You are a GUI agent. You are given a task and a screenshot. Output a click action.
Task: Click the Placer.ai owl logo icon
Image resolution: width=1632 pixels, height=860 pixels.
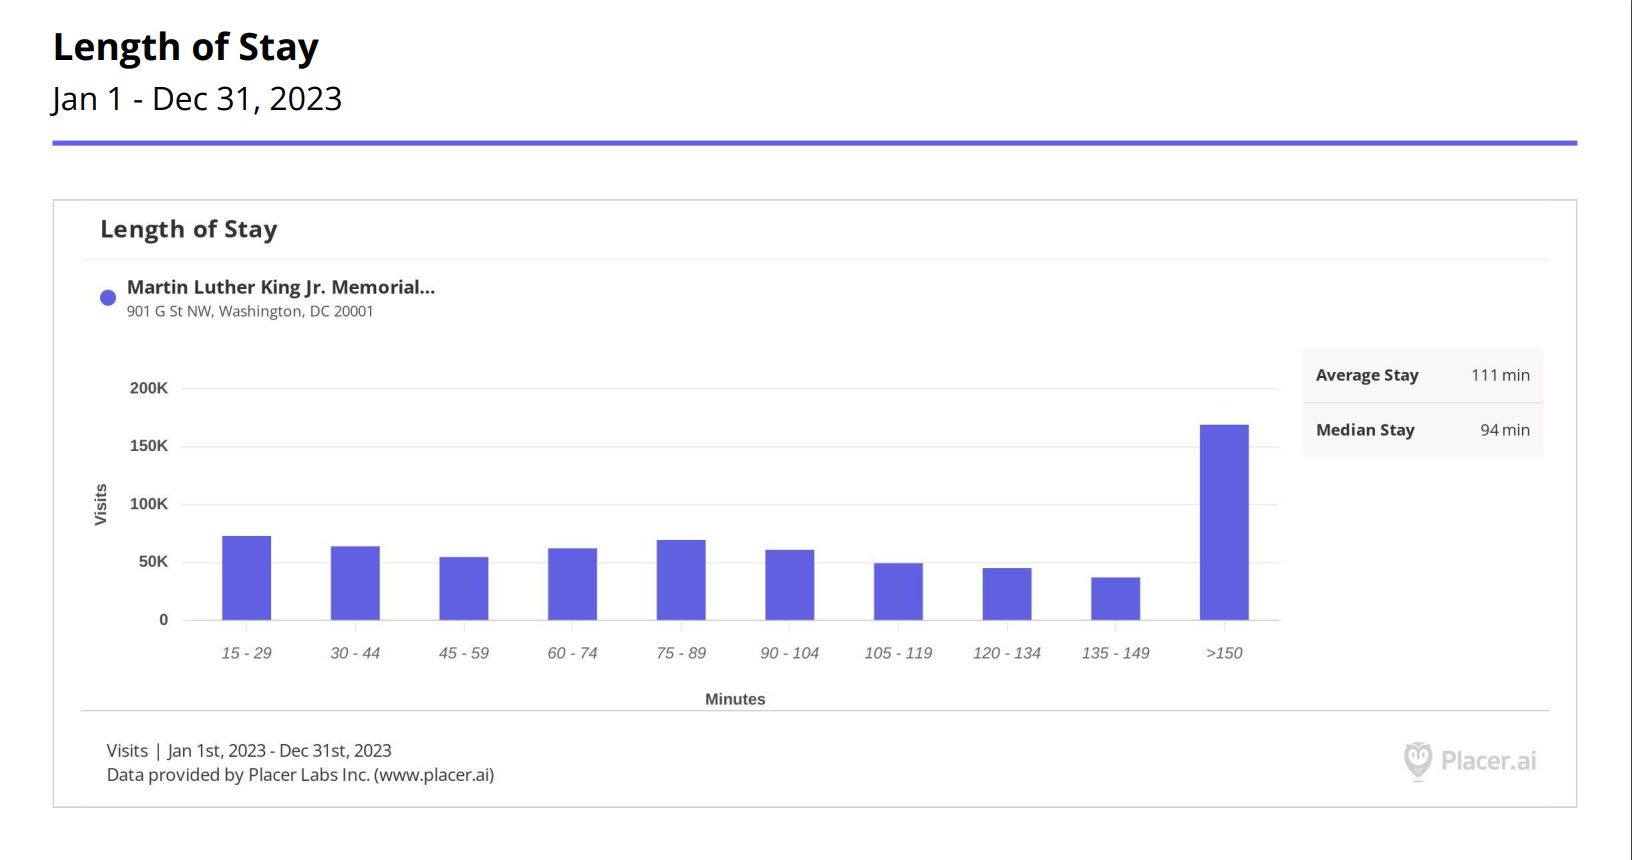click(x=1417, y=761)
